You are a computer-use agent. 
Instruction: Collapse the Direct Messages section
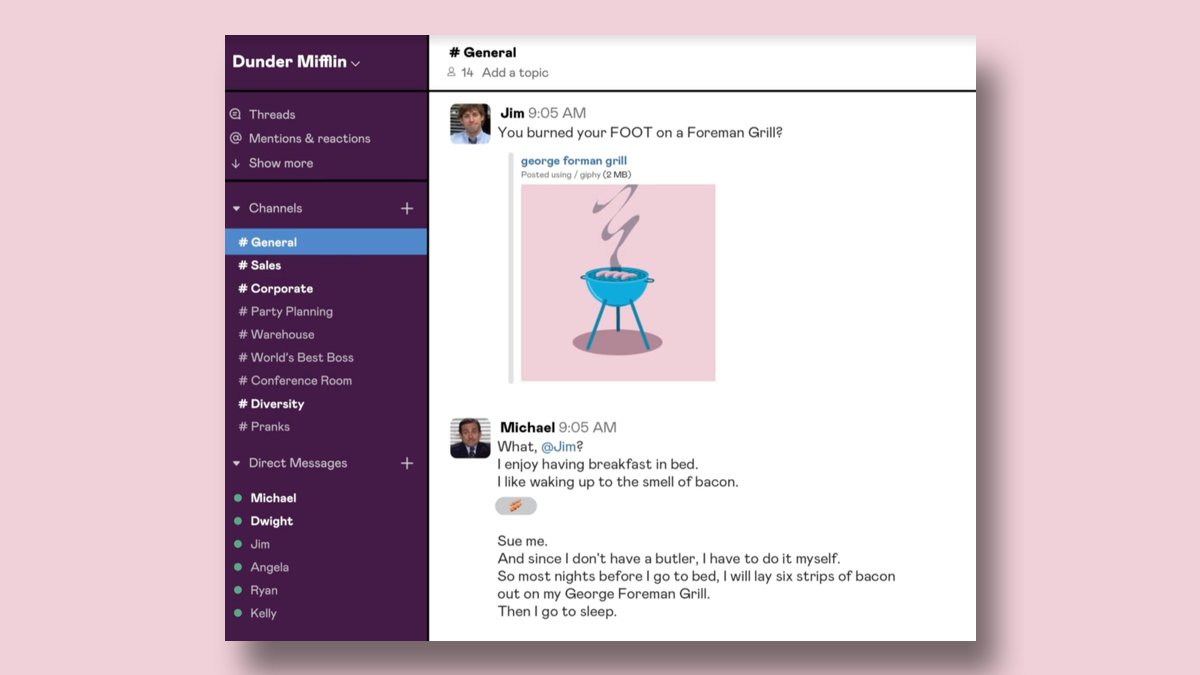coord(236,463)
